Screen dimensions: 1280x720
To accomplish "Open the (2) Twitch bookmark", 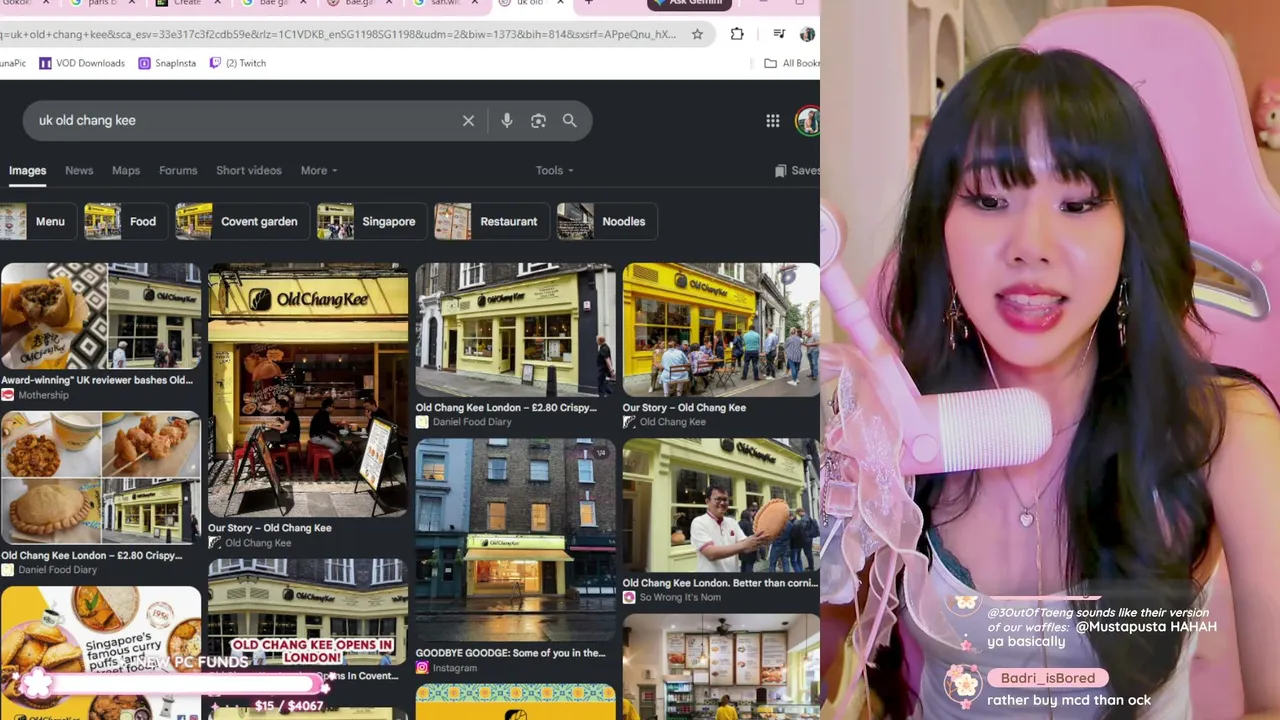I will pyautogui.click(x=238, y=63).
